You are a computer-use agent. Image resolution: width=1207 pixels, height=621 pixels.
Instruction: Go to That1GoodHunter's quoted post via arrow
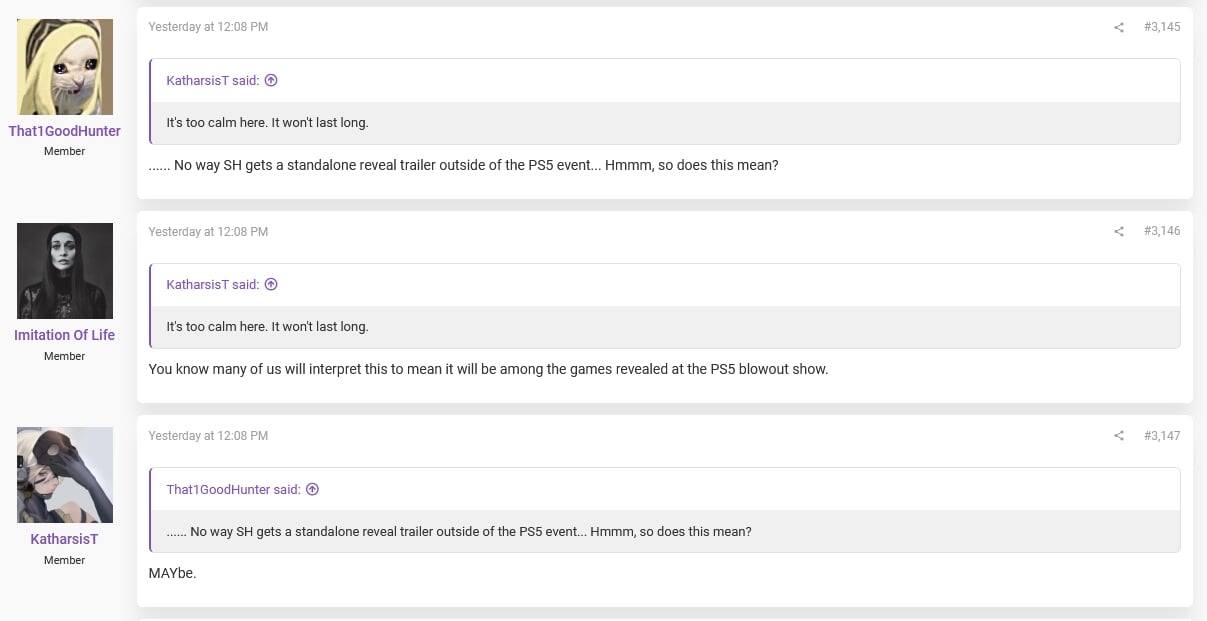[312, 489]
